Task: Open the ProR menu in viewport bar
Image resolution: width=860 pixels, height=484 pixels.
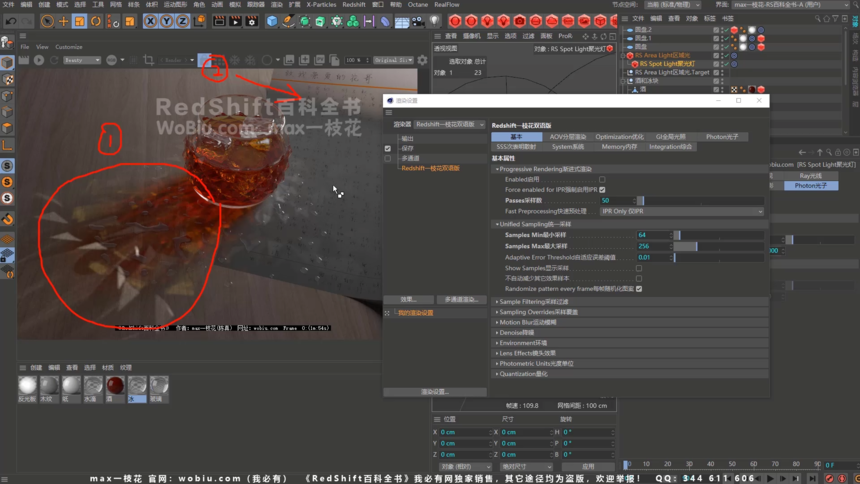Action: 565,36
